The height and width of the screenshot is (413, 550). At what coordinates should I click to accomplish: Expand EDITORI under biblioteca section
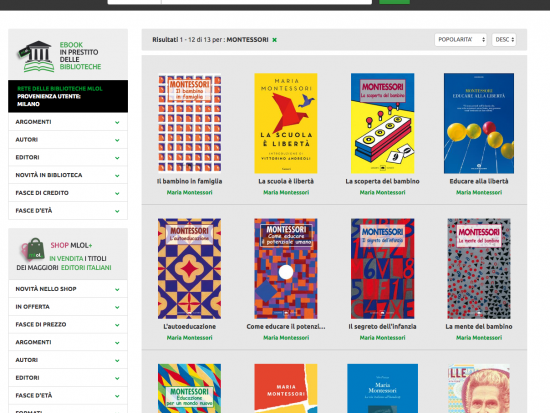pyautogui.click(x=68, y=157)
